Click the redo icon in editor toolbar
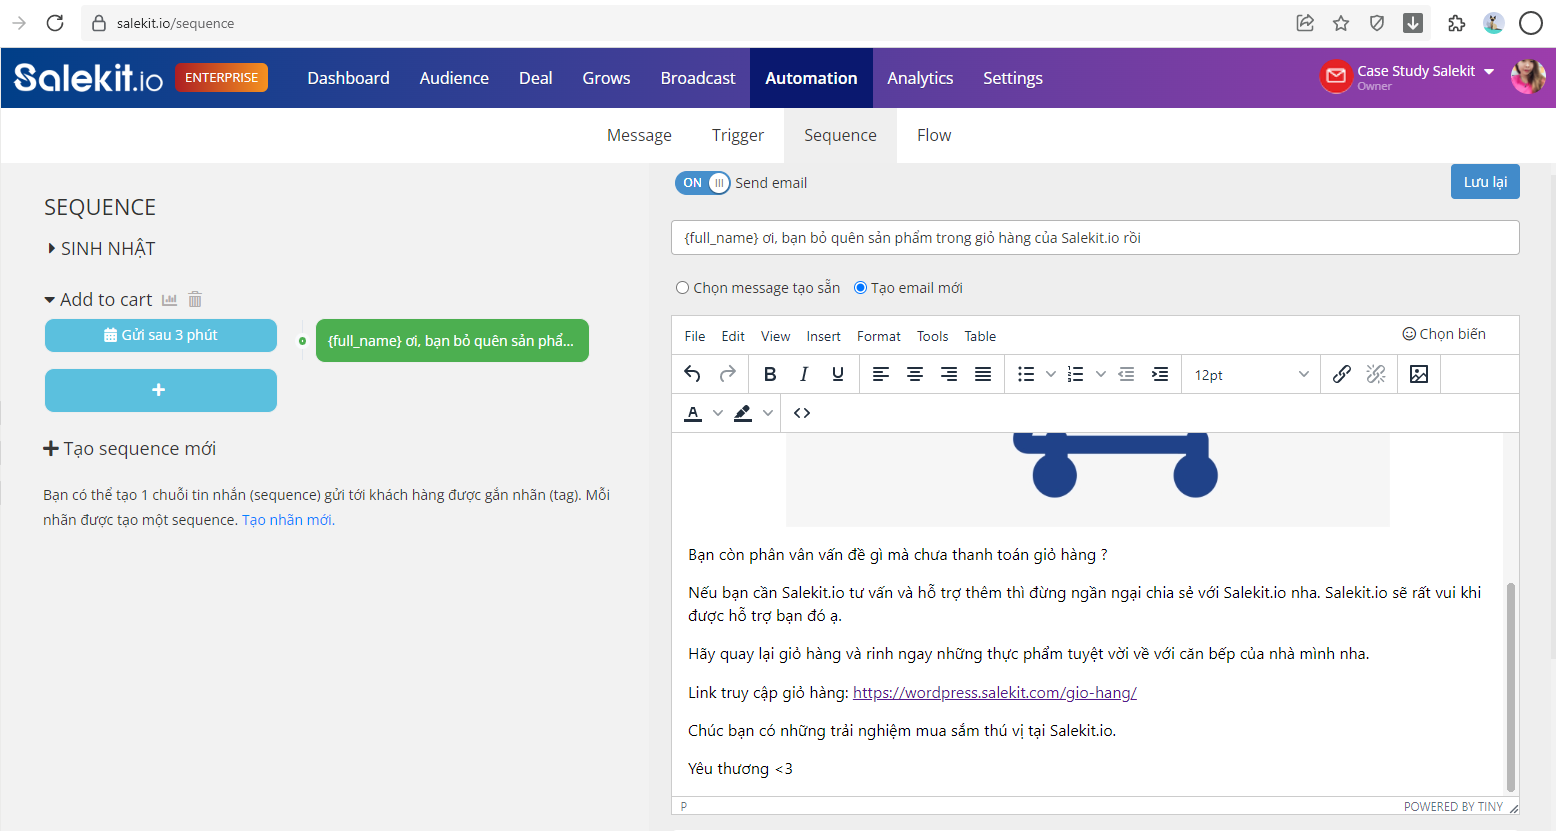This screenshot has width=1556, height=831. [x=728, y=374]
